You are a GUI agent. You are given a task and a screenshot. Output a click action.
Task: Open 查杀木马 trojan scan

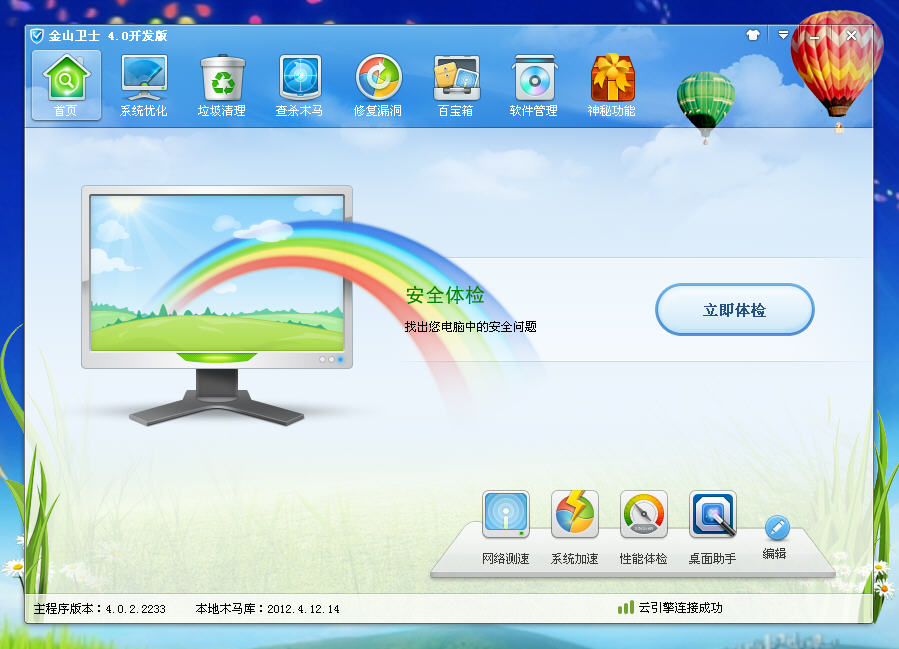click(299, 85)
